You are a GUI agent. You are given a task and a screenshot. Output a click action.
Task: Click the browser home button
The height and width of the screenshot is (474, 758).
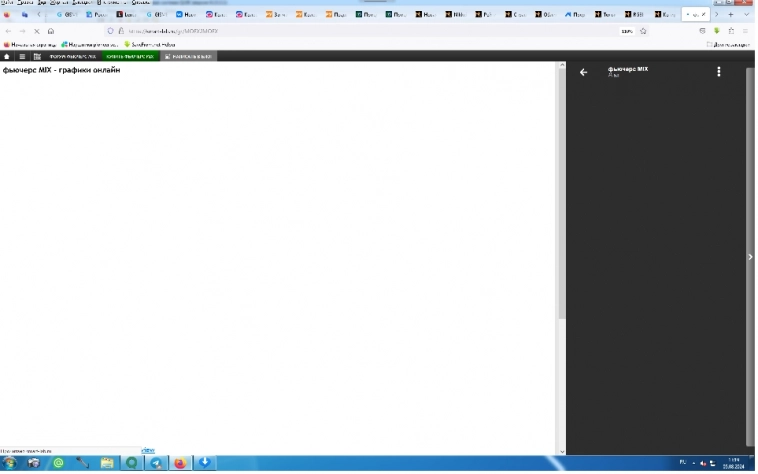(x=51, y=31)
